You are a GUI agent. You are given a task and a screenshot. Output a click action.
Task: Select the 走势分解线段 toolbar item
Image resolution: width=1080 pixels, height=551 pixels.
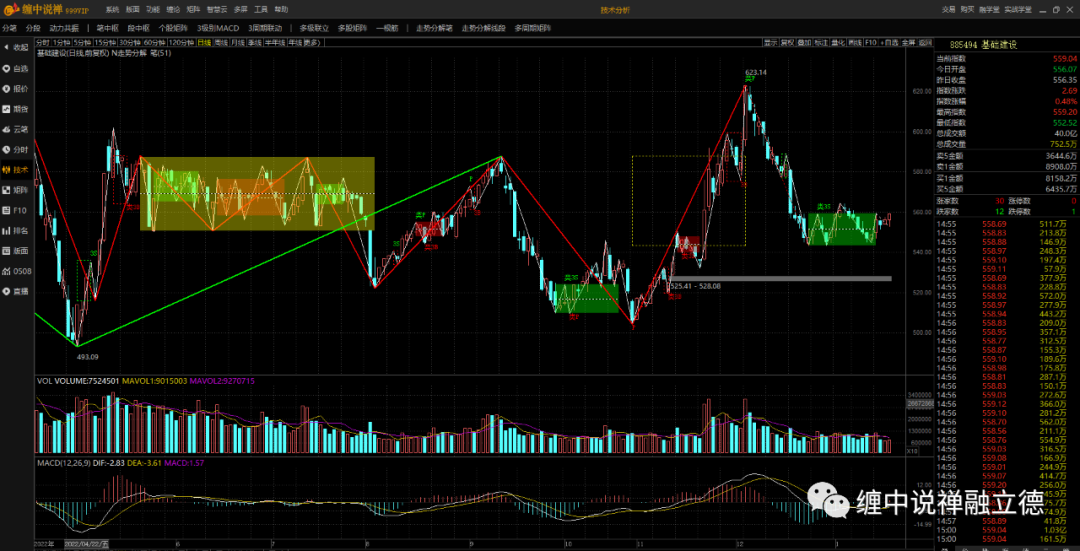(484, 28)
